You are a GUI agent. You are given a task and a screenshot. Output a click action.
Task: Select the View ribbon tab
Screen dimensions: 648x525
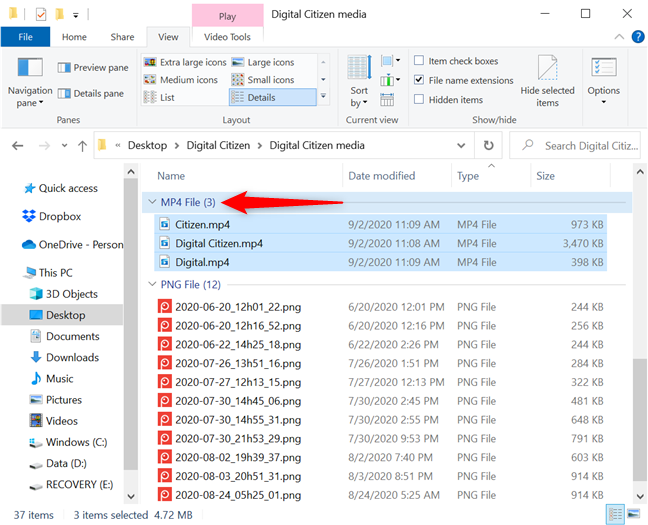(168, 37)
